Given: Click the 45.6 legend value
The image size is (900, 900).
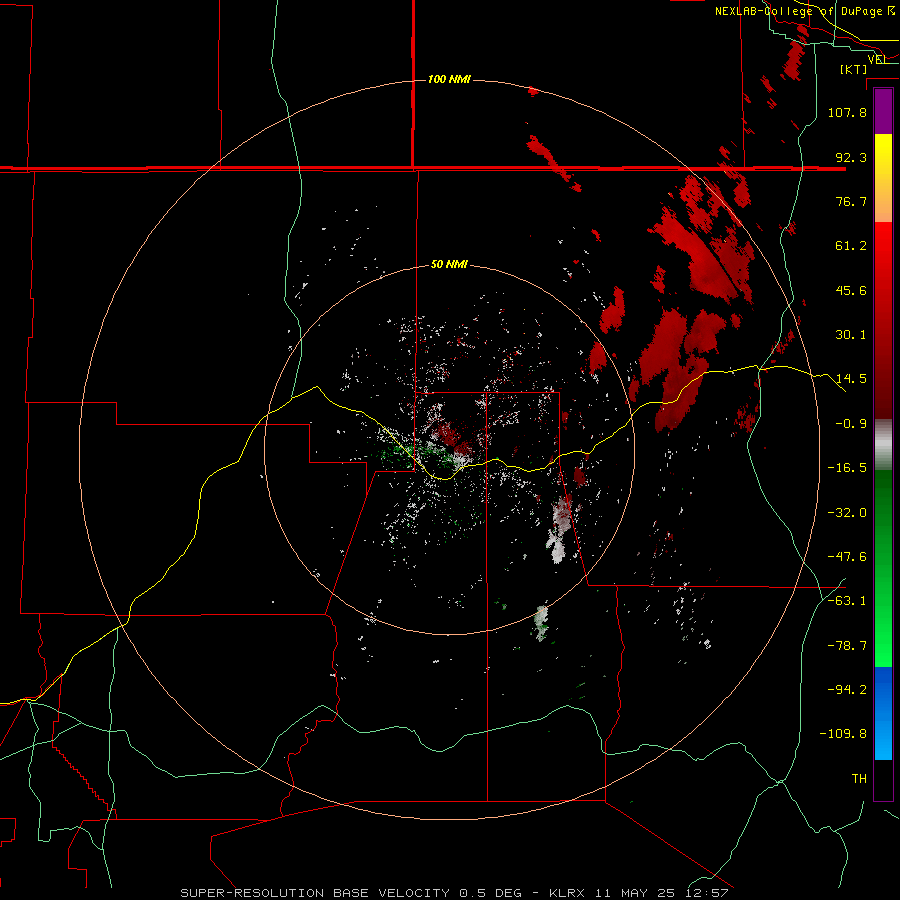Looking at the screenshot, I should coord(851,290).
